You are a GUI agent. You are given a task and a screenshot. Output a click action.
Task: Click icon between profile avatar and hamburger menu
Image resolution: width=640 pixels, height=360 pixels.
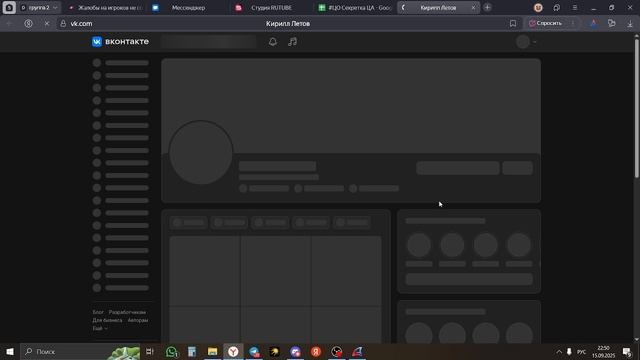[557, 7]
